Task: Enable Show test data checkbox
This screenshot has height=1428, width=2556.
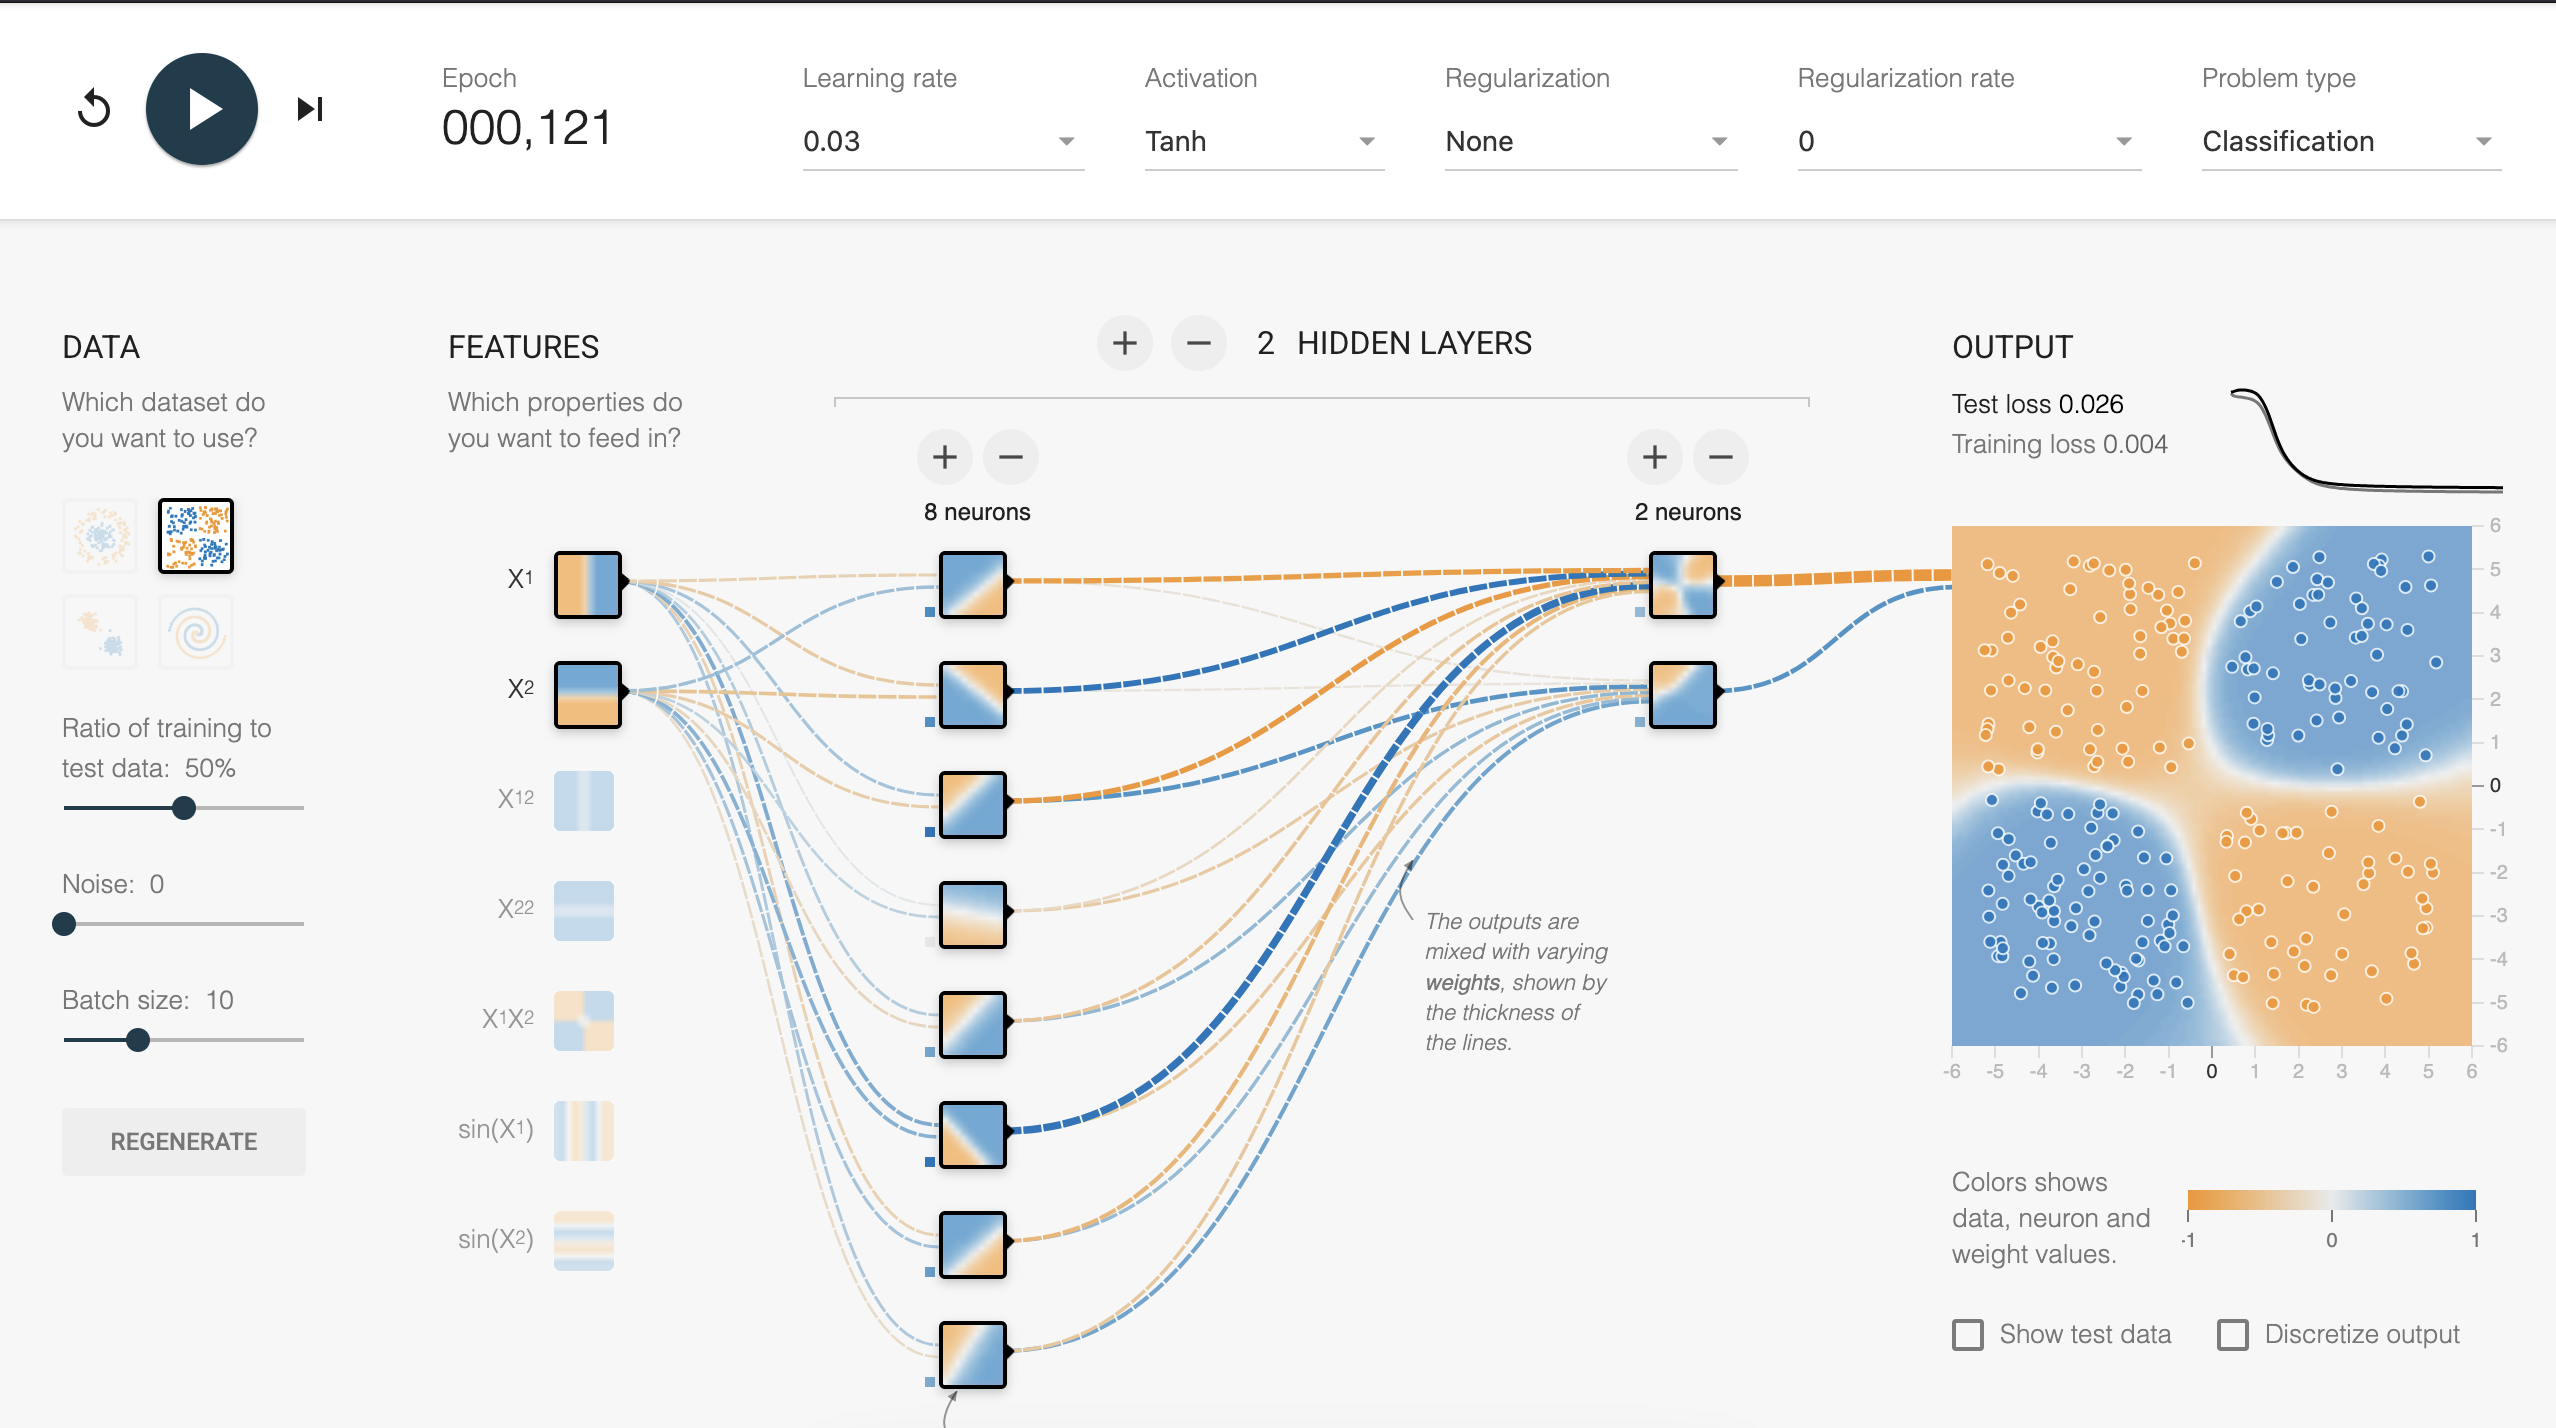Action: pyautogui.click(x=1968, y=1335)
